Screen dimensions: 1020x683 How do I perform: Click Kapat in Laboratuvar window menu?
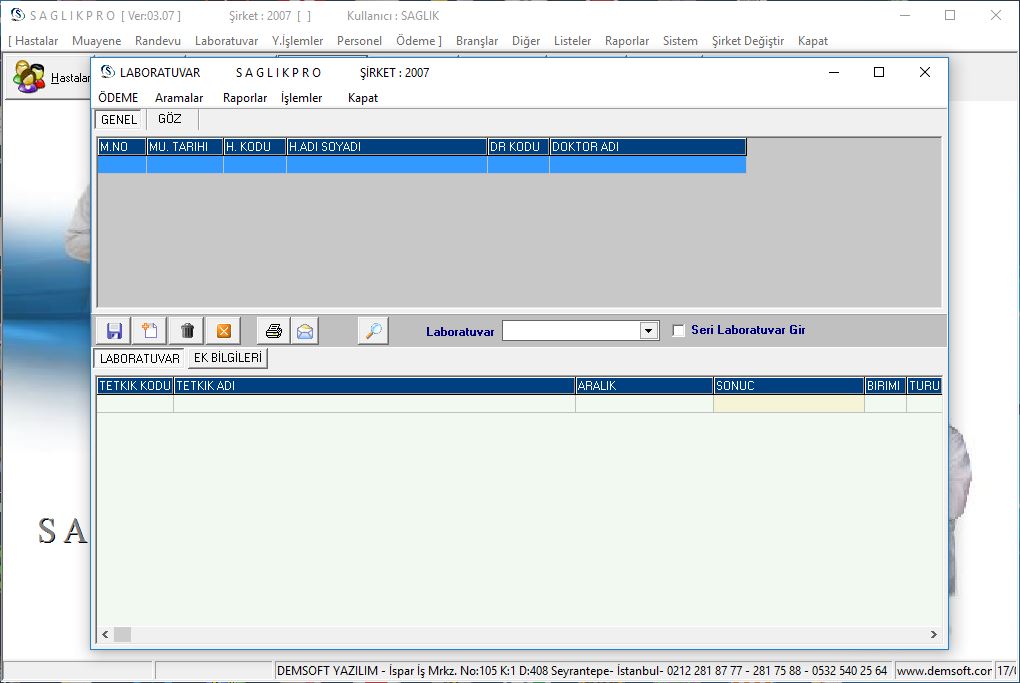tap(362, 98)
